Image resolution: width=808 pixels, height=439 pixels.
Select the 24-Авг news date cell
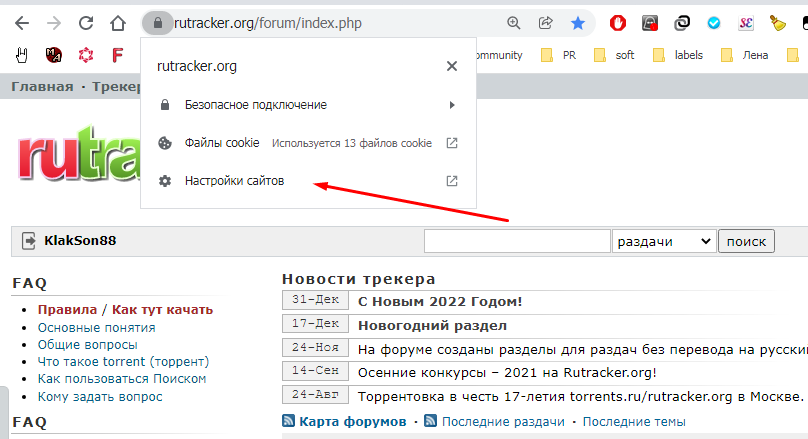tap(315, 395)
